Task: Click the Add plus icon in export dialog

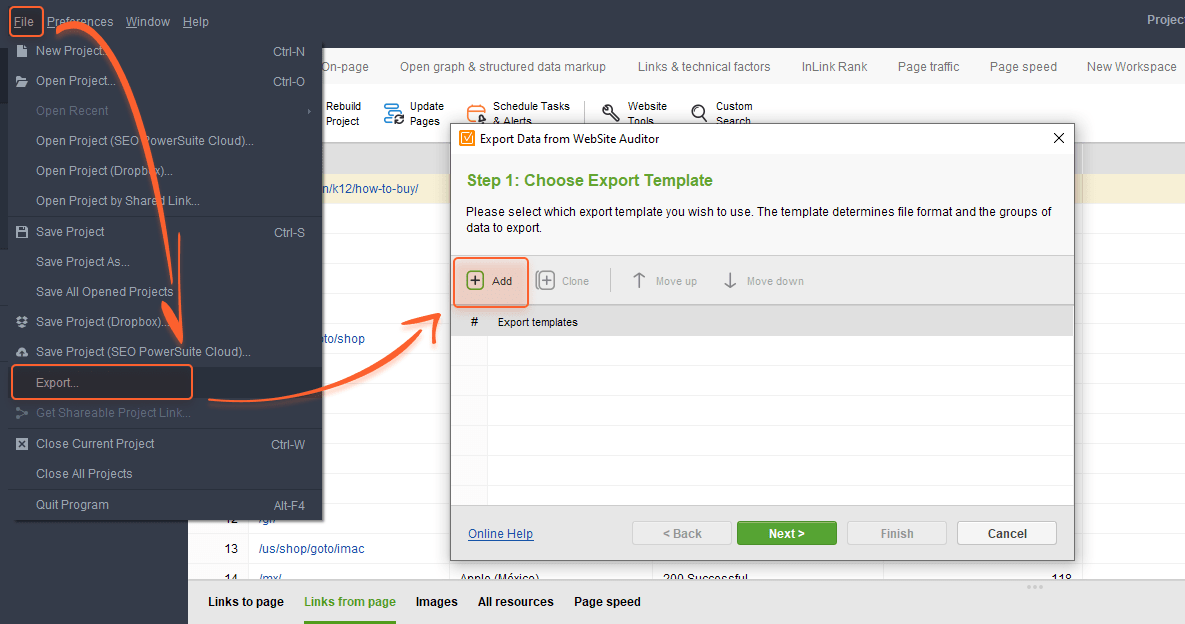Action: [x=475, y=280]
